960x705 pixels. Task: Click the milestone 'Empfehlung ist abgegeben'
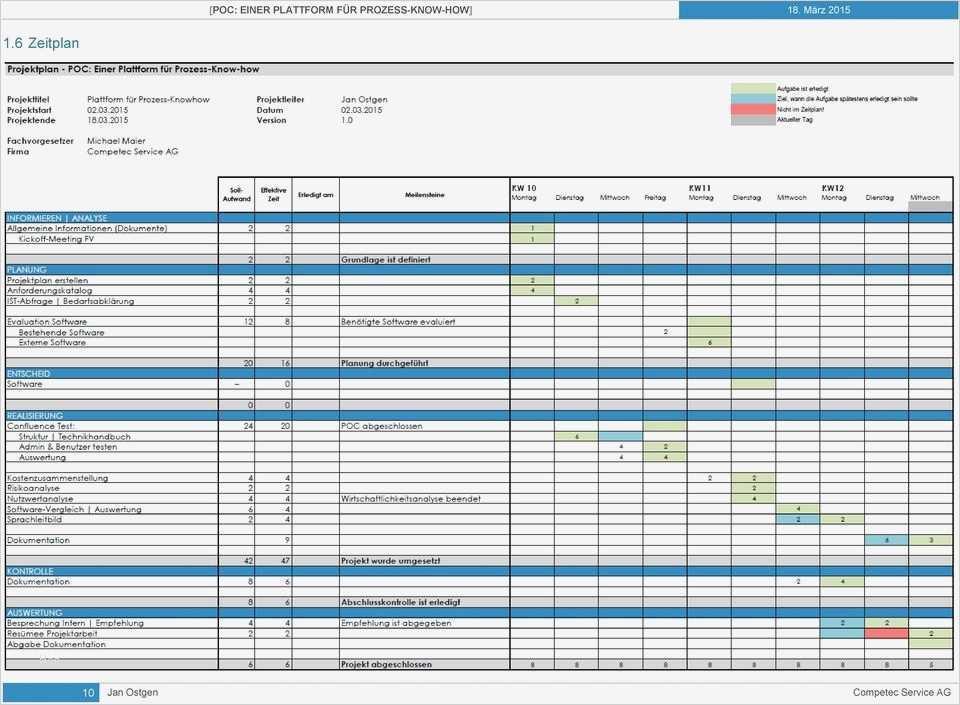tap(396, 623)
